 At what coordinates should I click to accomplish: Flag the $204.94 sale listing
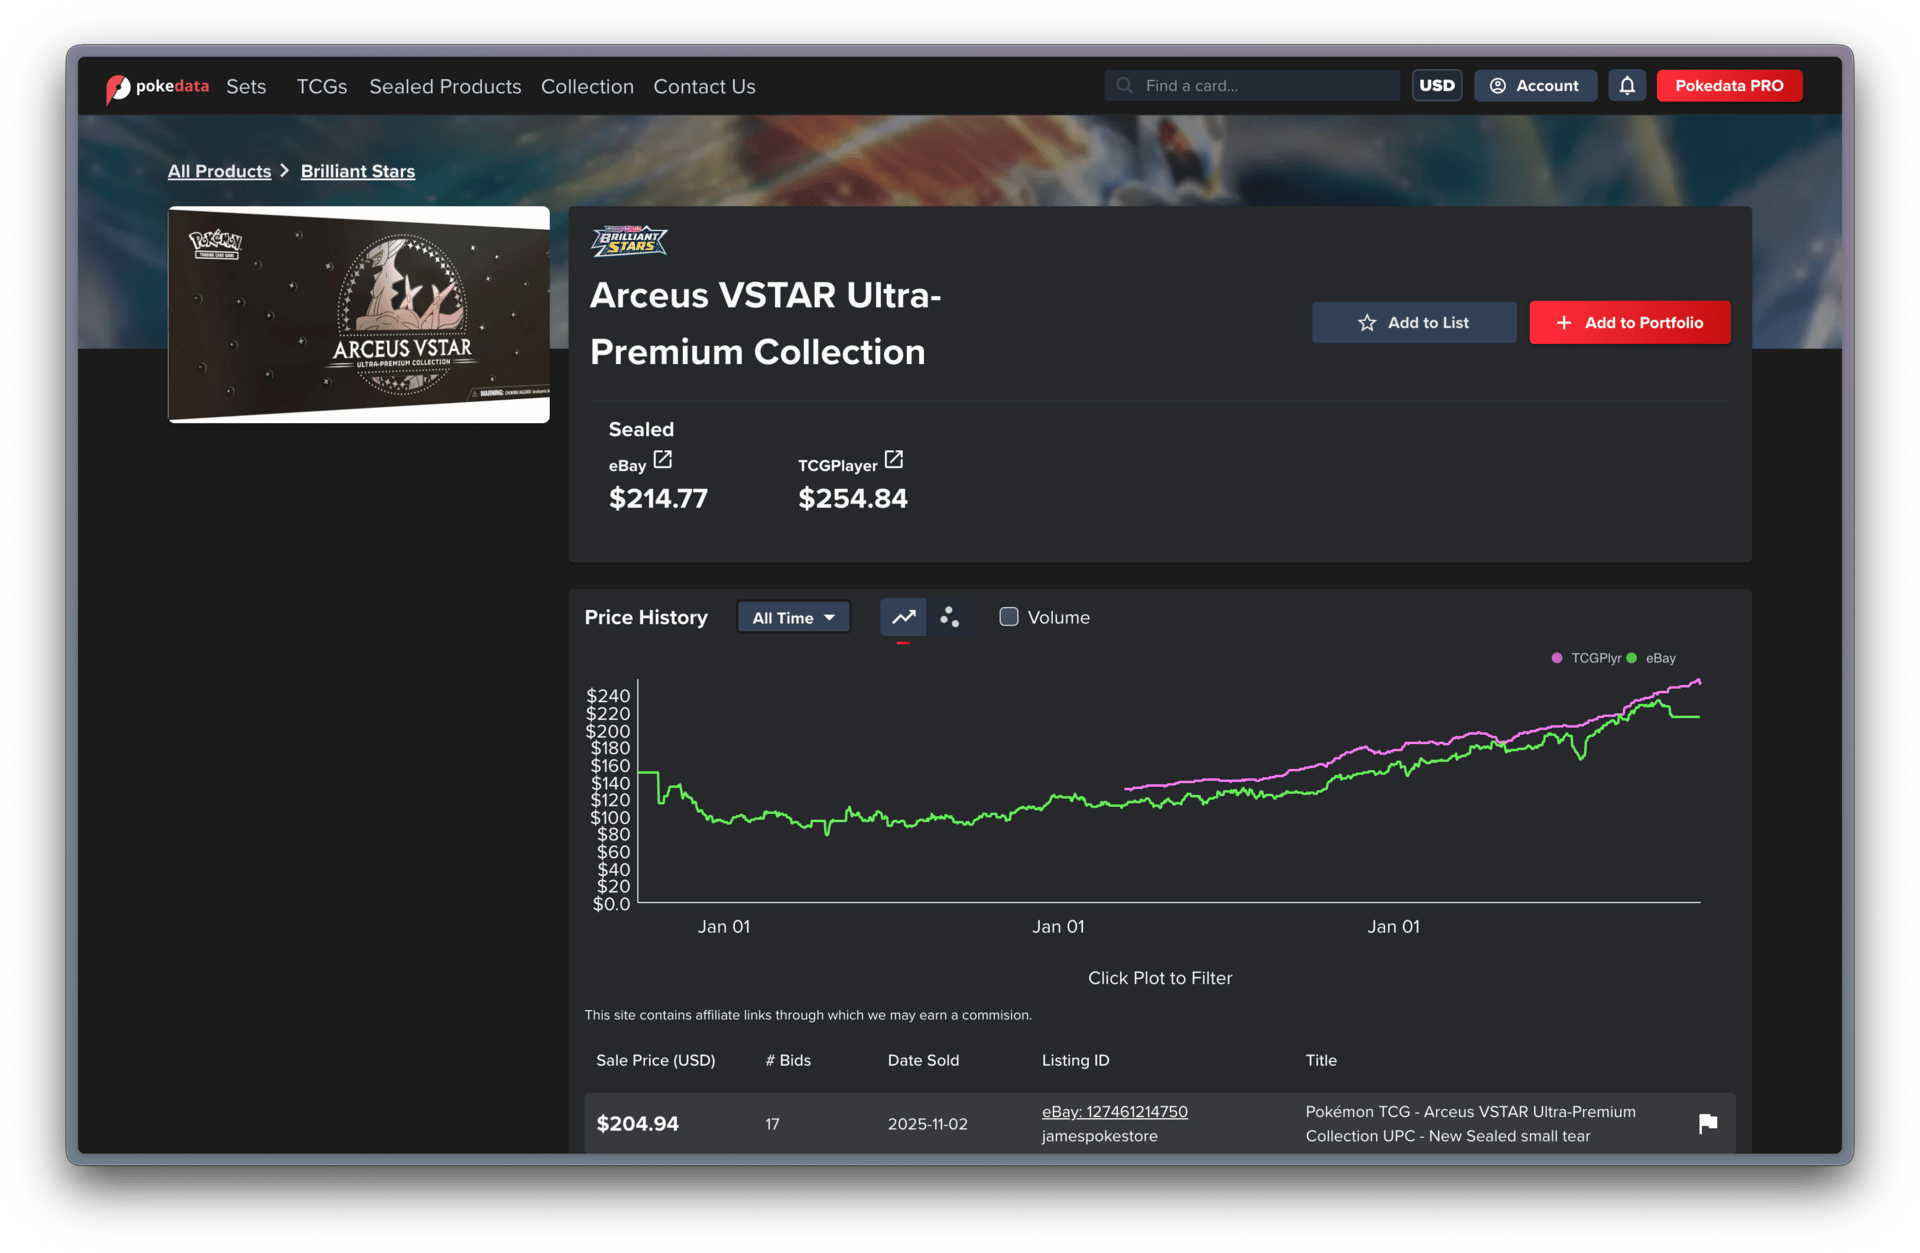tap(1708, 1123)
